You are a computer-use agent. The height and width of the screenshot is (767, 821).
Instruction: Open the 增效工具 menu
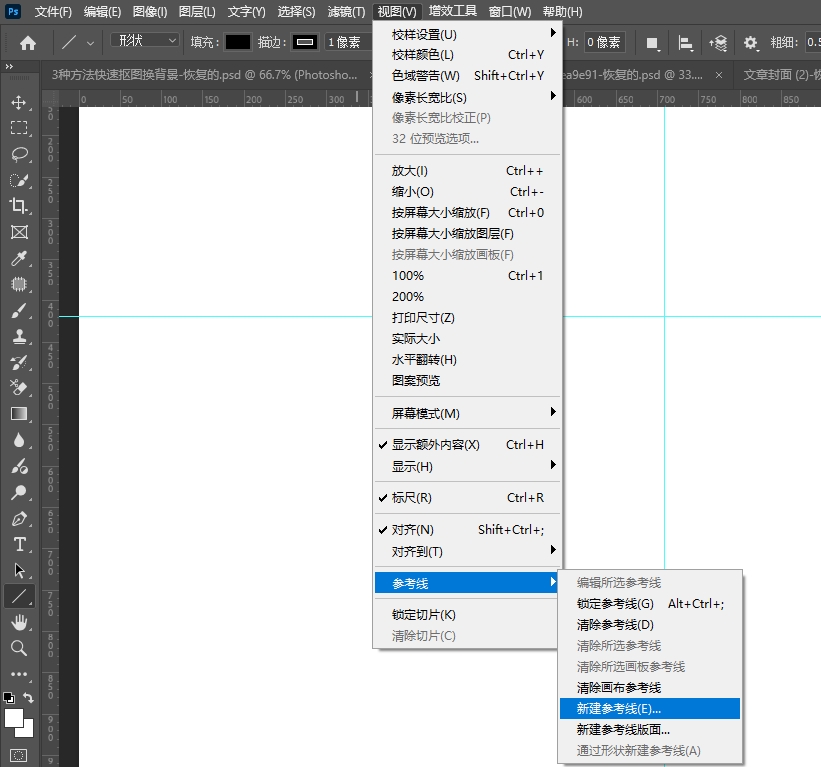pyautogui.click(x=454, y=11)
